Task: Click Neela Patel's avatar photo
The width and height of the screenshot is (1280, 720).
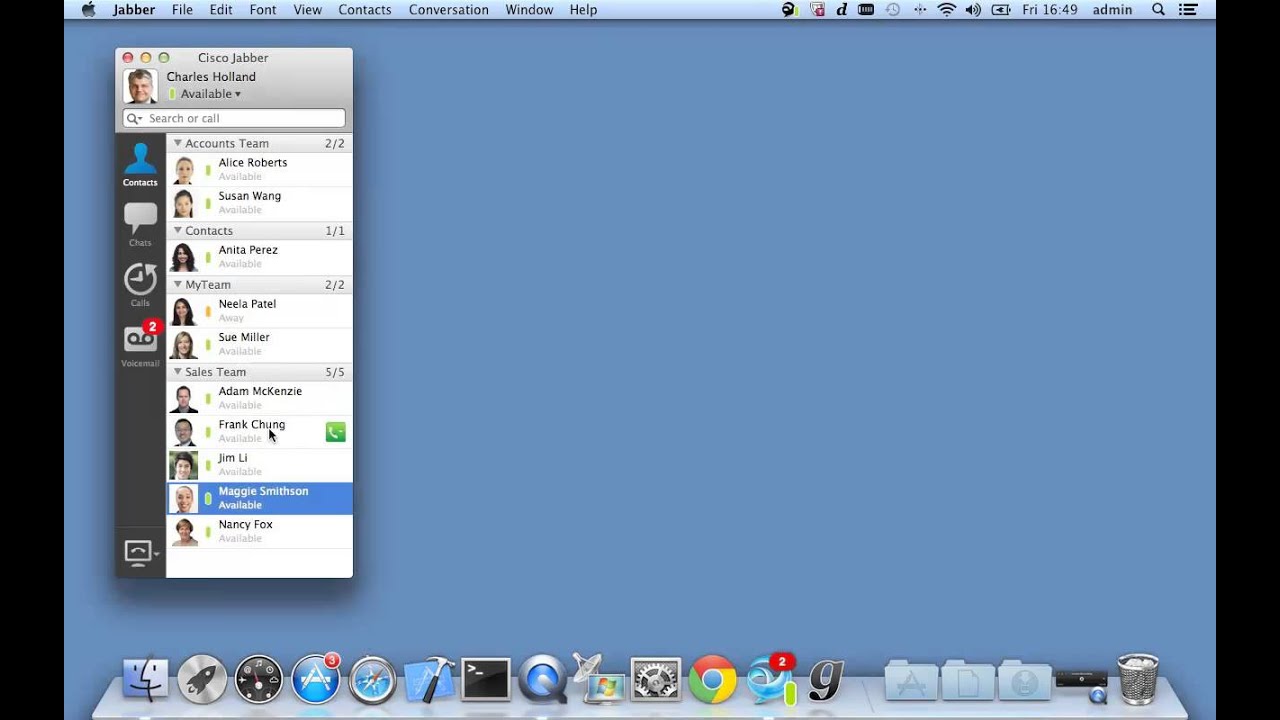Action: pos(184,311)
